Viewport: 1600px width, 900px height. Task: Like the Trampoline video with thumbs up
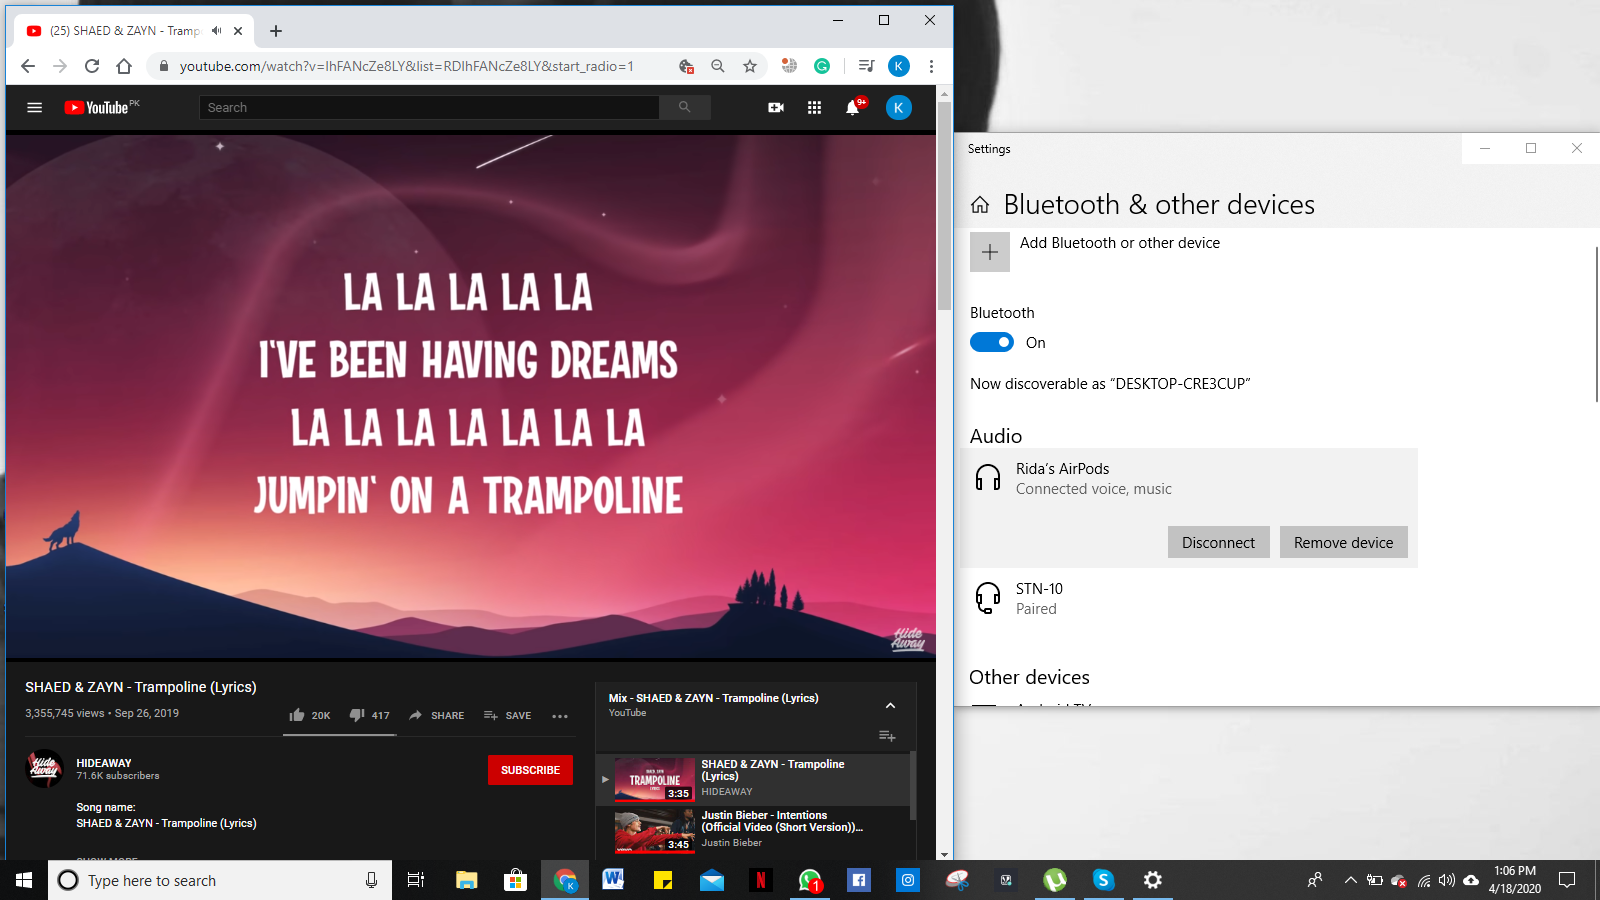pyautogui.click(x=297, y=715)
